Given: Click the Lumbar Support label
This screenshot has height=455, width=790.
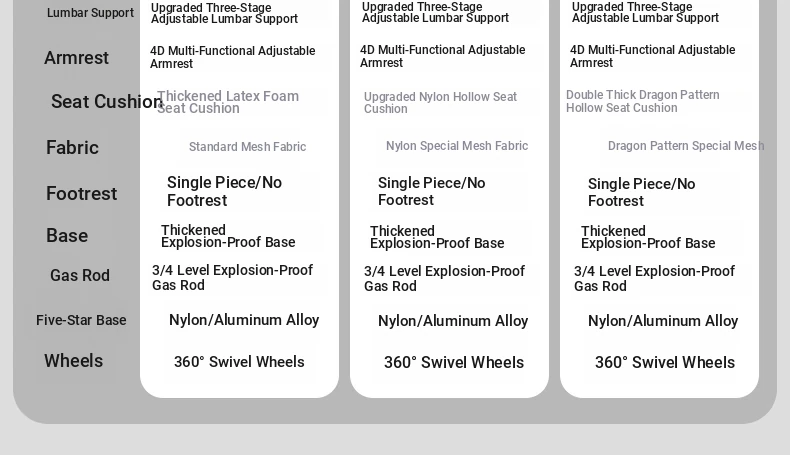Looking at the screenshot, I should pos(90,13).
